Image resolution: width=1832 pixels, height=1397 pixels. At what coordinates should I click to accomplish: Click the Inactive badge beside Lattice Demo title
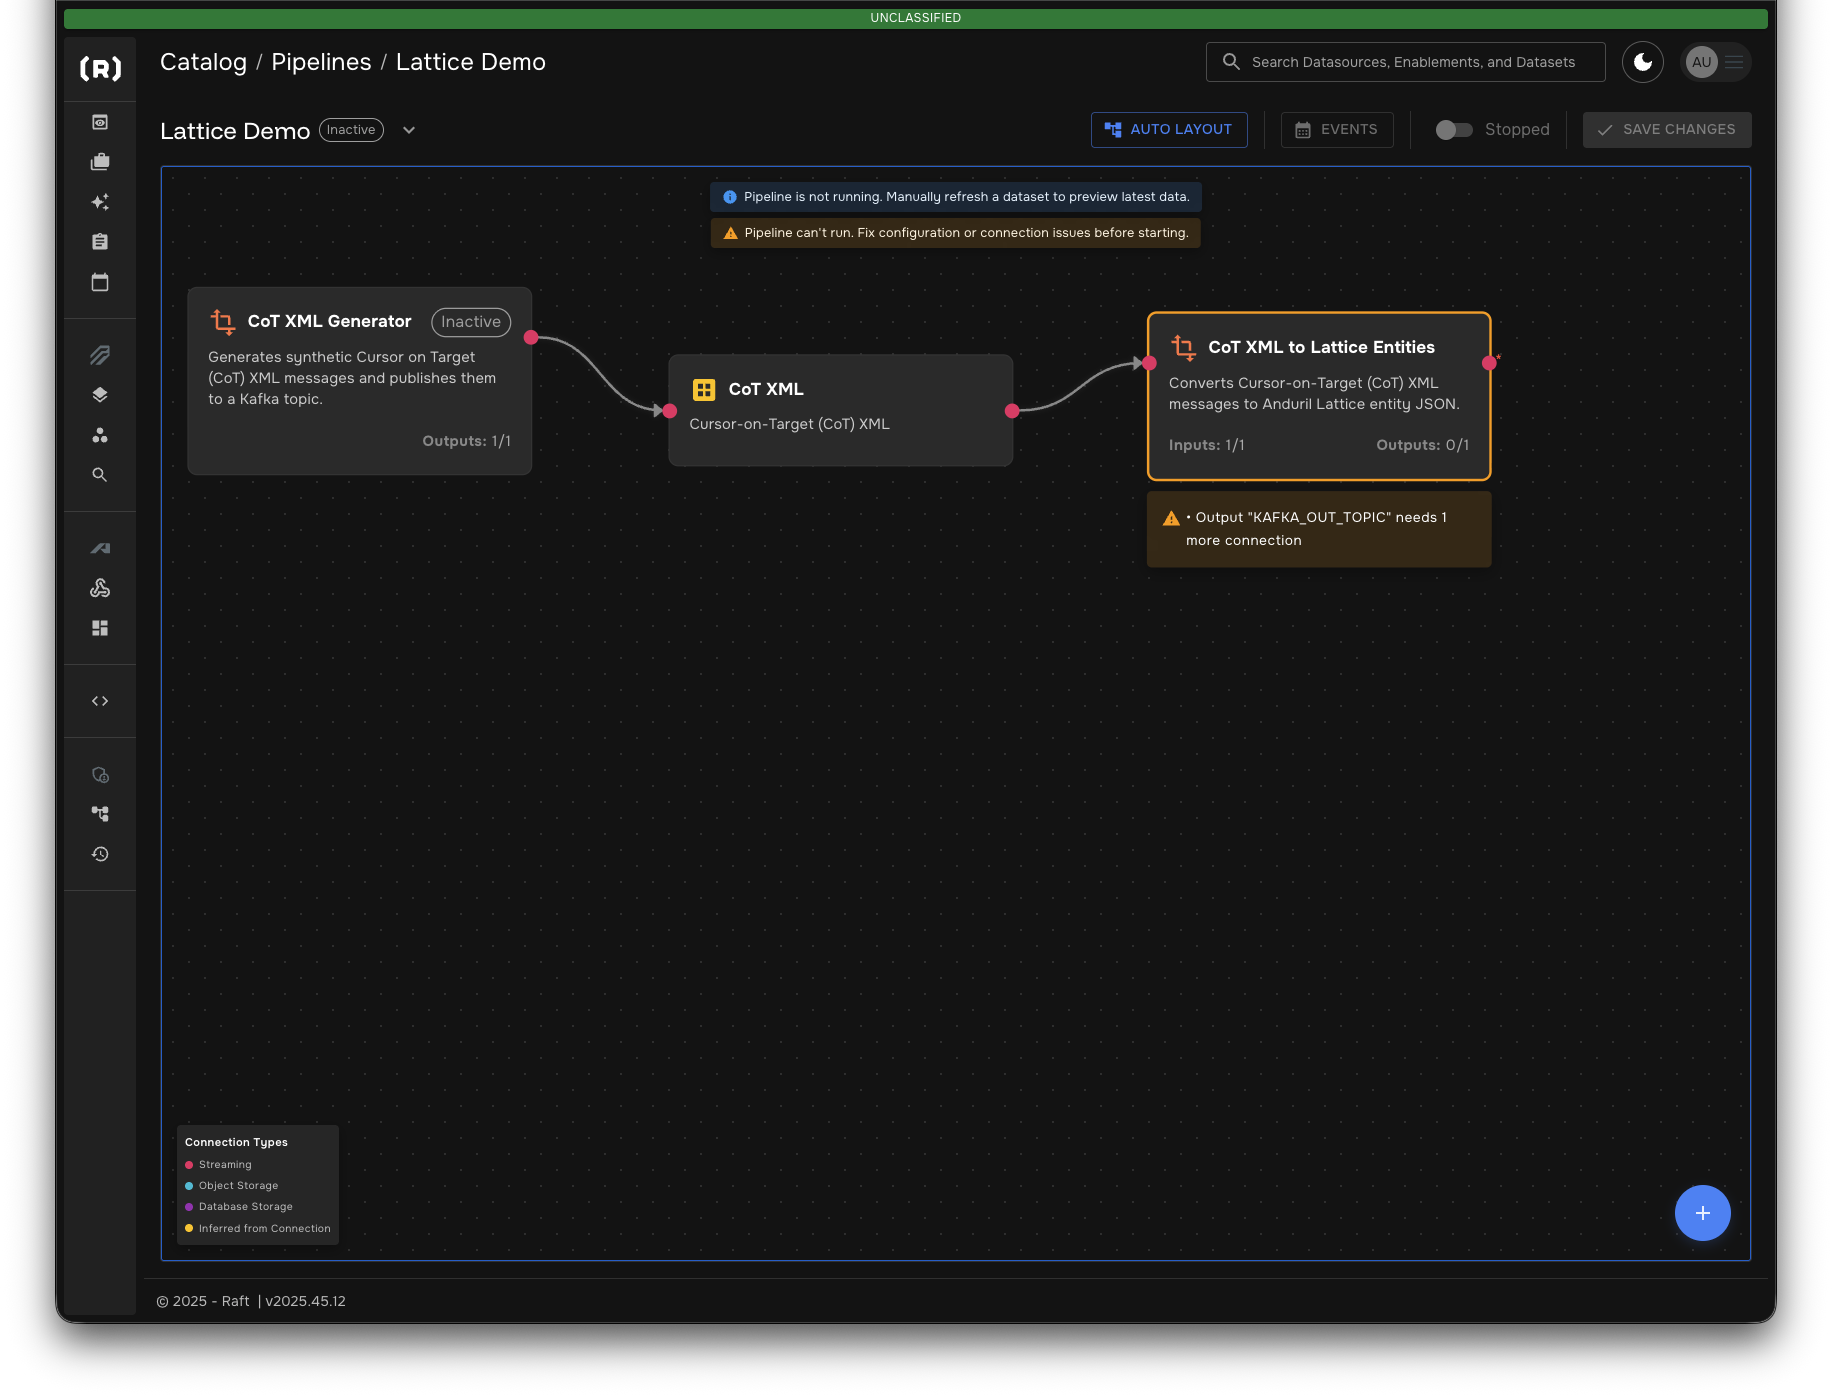point(351,130)
